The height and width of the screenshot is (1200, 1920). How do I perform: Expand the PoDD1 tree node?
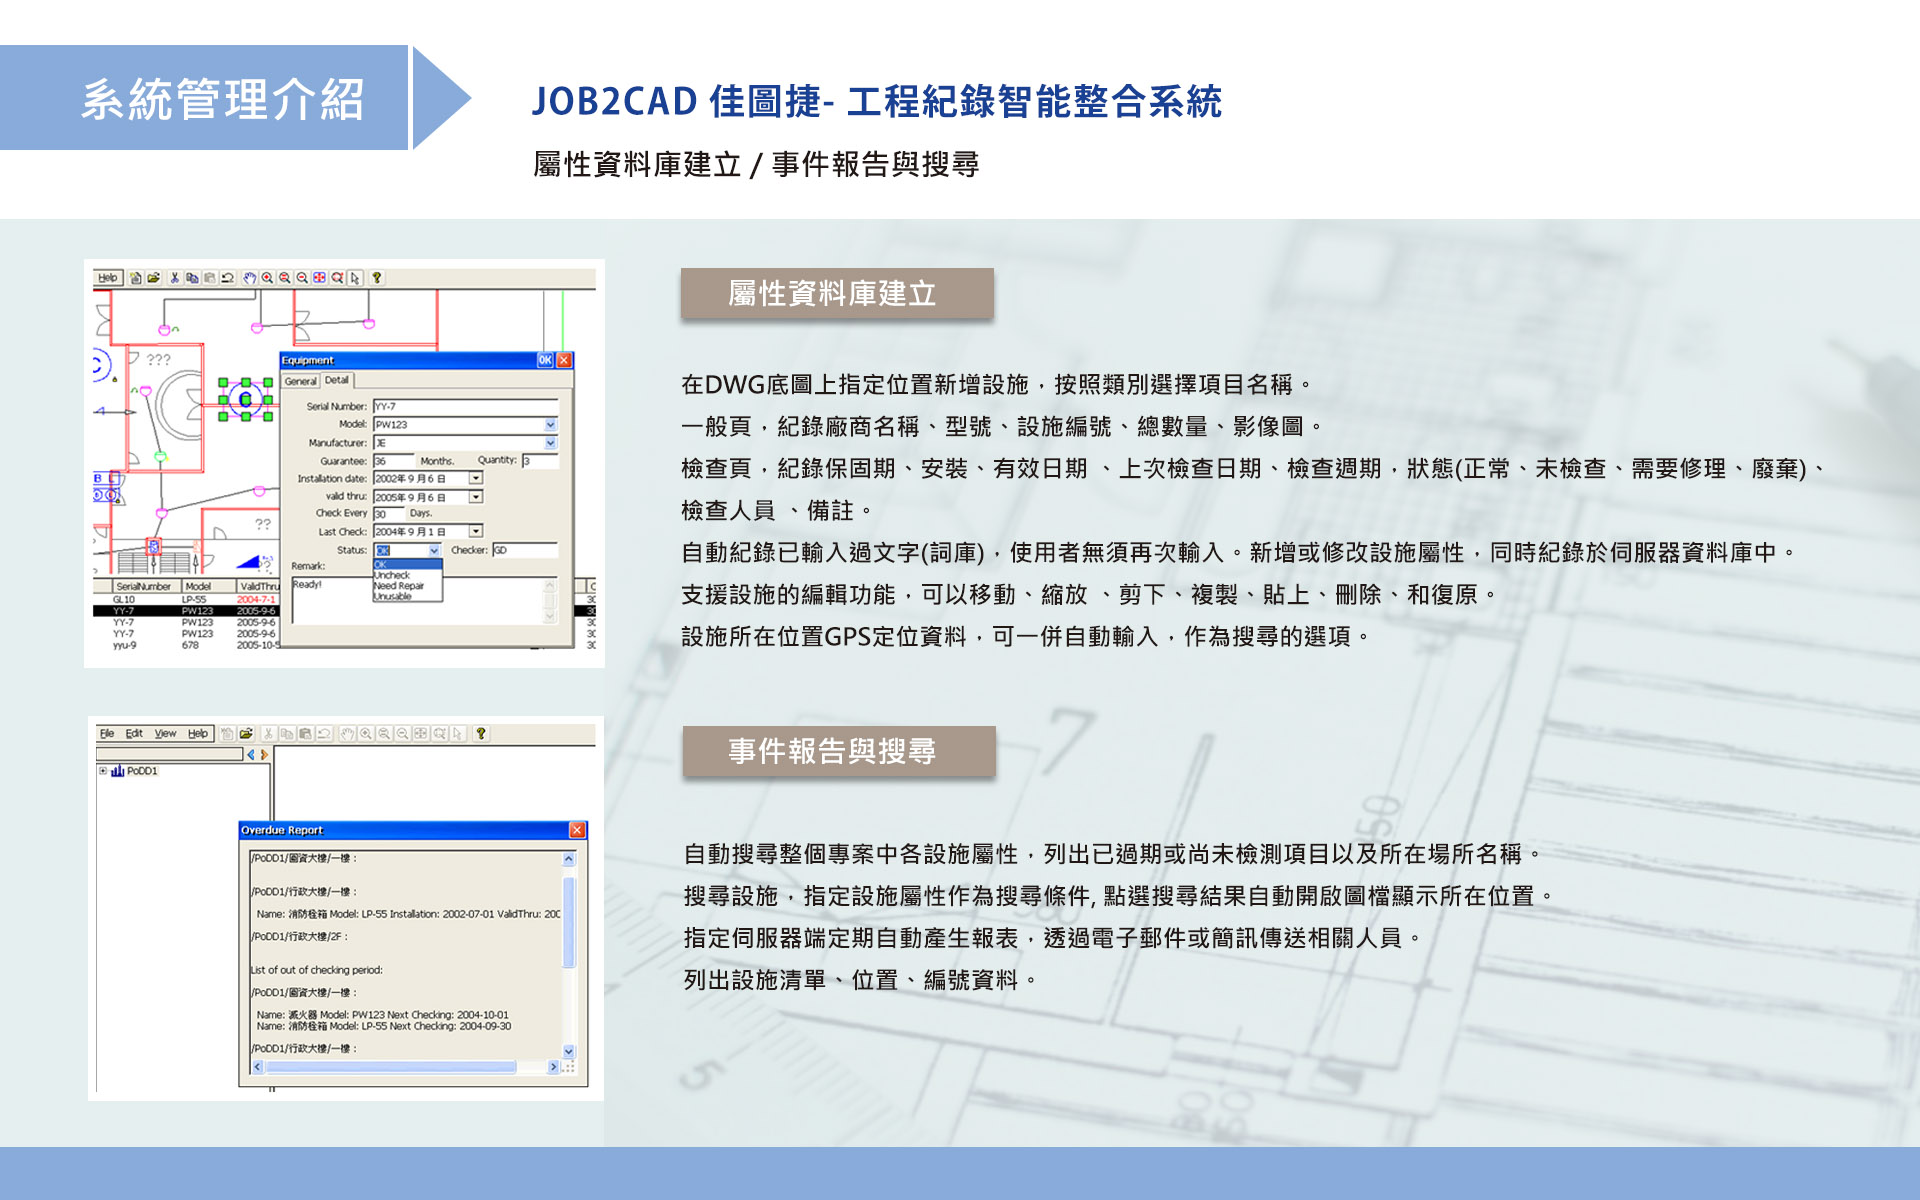point(102,770)
